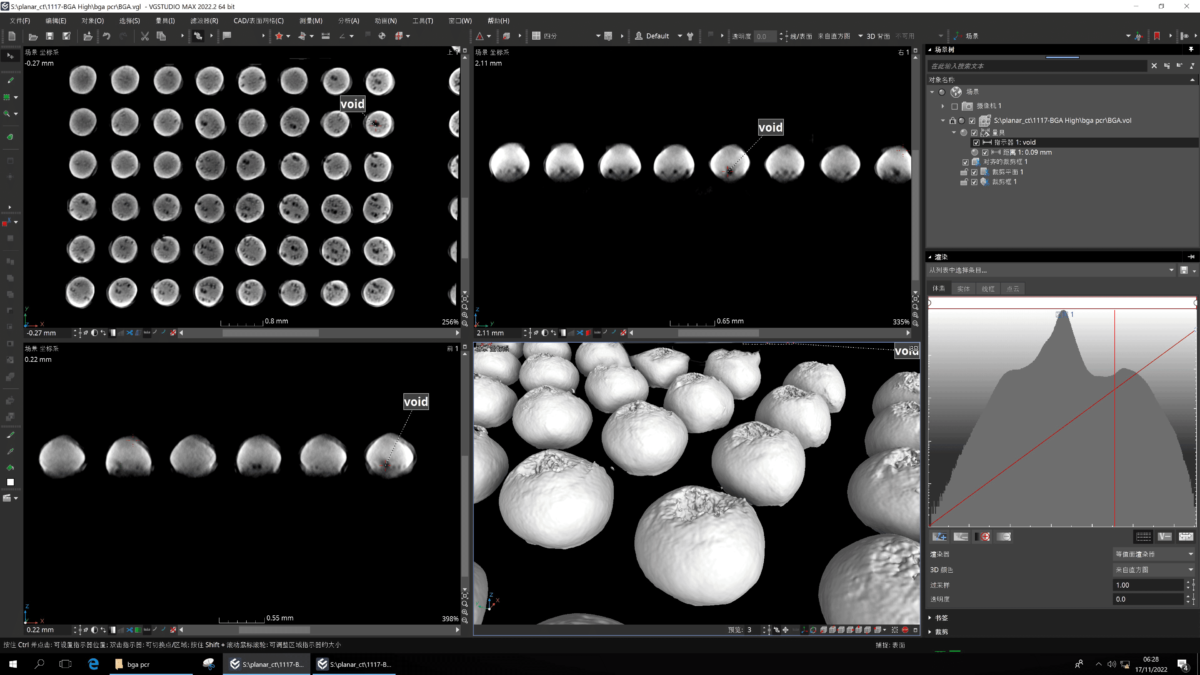
Task: Open the Default workspace dropdown
Action: coord(658,36)
